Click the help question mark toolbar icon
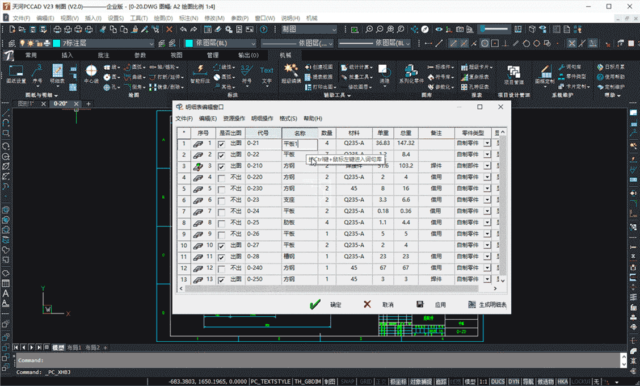 coord(264,29)
